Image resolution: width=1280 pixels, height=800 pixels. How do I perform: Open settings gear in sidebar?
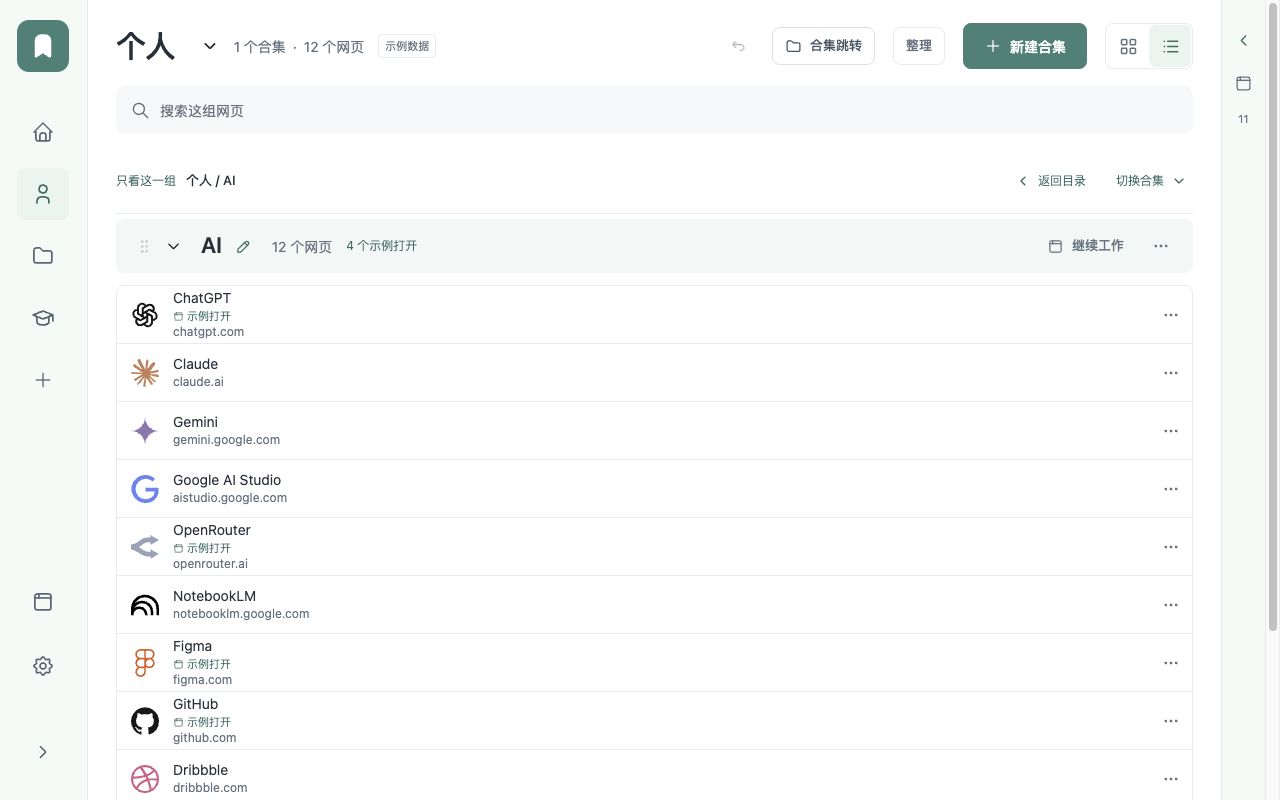tap(43, 666)
